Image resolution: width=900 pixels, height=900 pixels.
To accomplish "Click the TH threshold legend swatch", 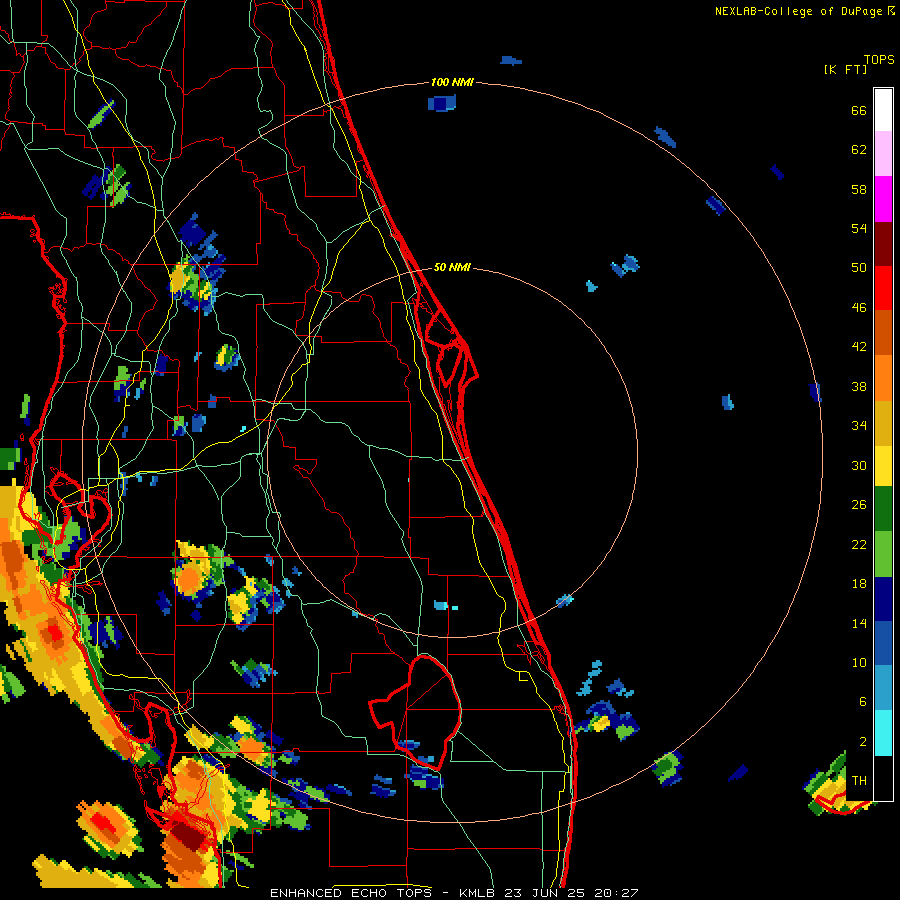I will tap(883, 778).
